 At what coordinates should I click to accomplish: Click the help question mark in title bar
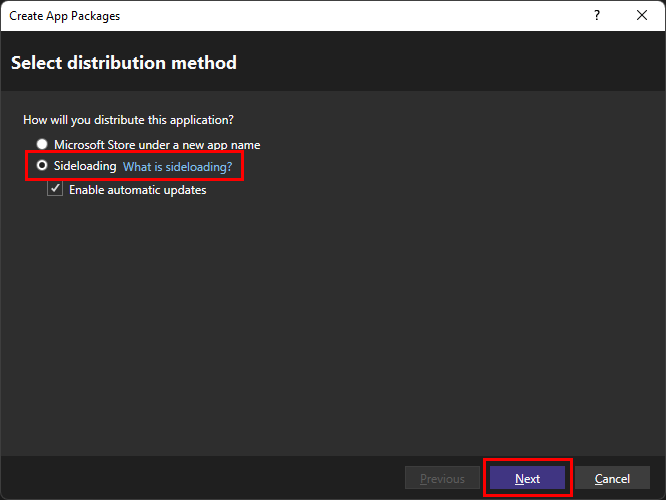coord(597,16)
